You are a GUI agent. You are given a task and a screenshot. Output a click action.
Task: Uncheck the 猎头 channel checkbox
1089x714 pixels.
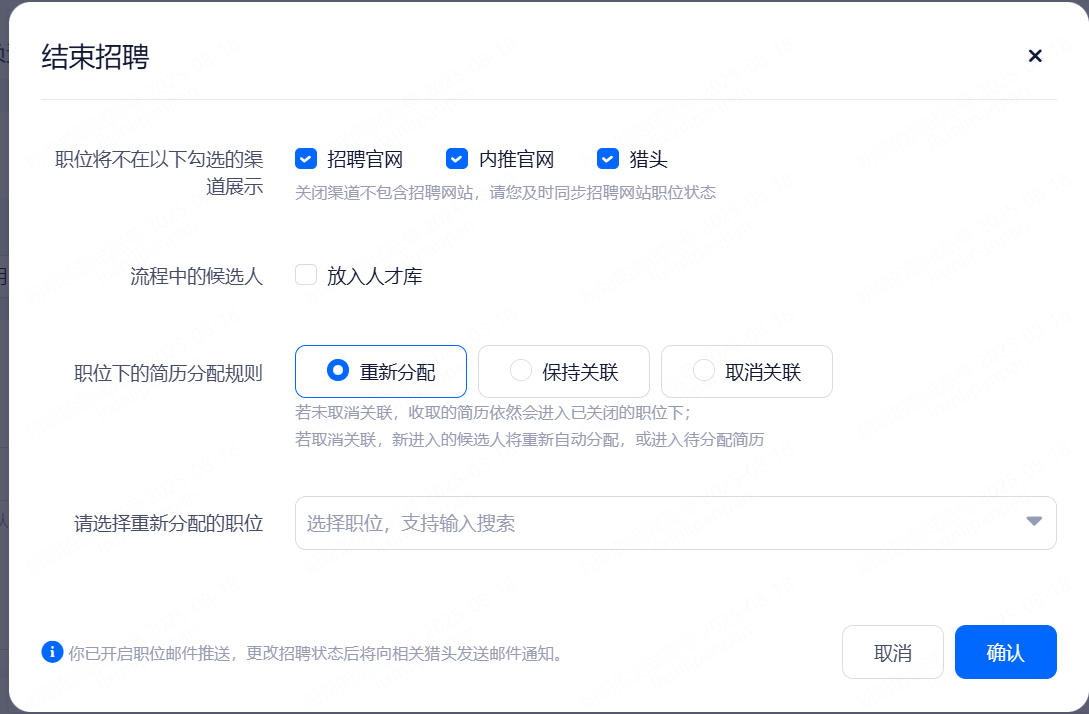(x=608, y=159)
